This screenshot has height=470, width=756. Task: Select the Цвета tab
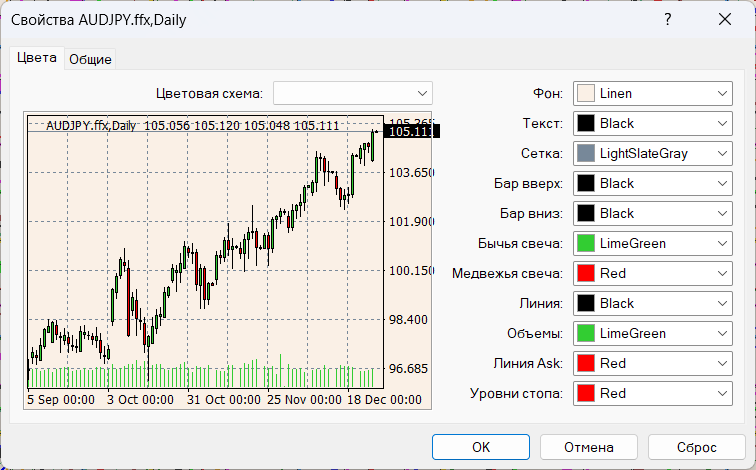point(37,58)
